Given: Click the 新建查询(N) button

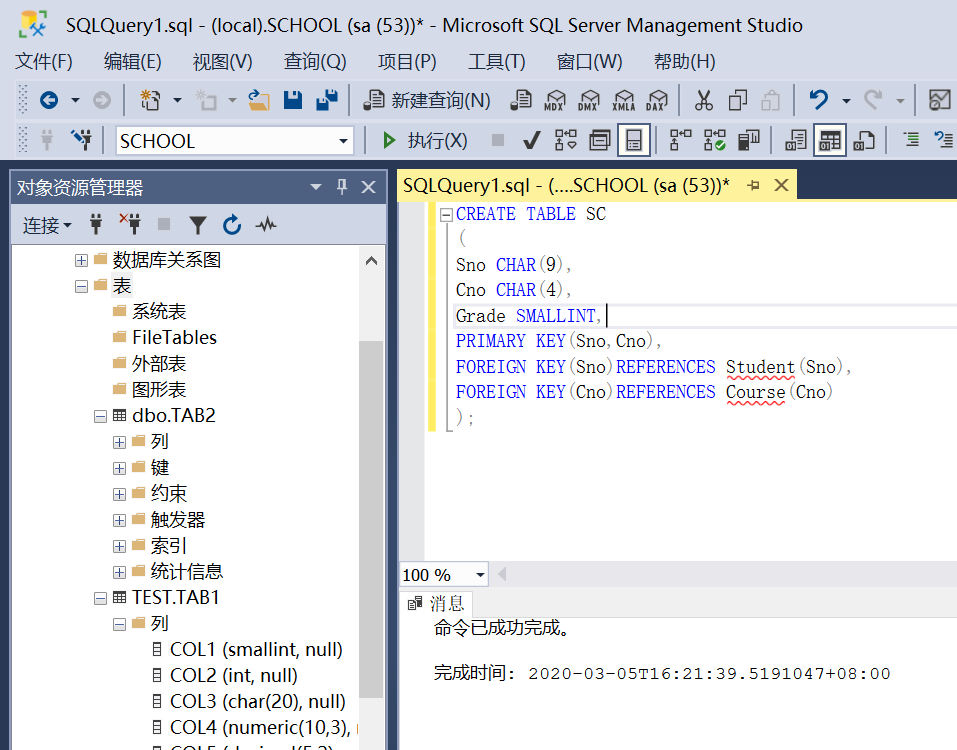Looking at the screenshot, I should 427,99.
